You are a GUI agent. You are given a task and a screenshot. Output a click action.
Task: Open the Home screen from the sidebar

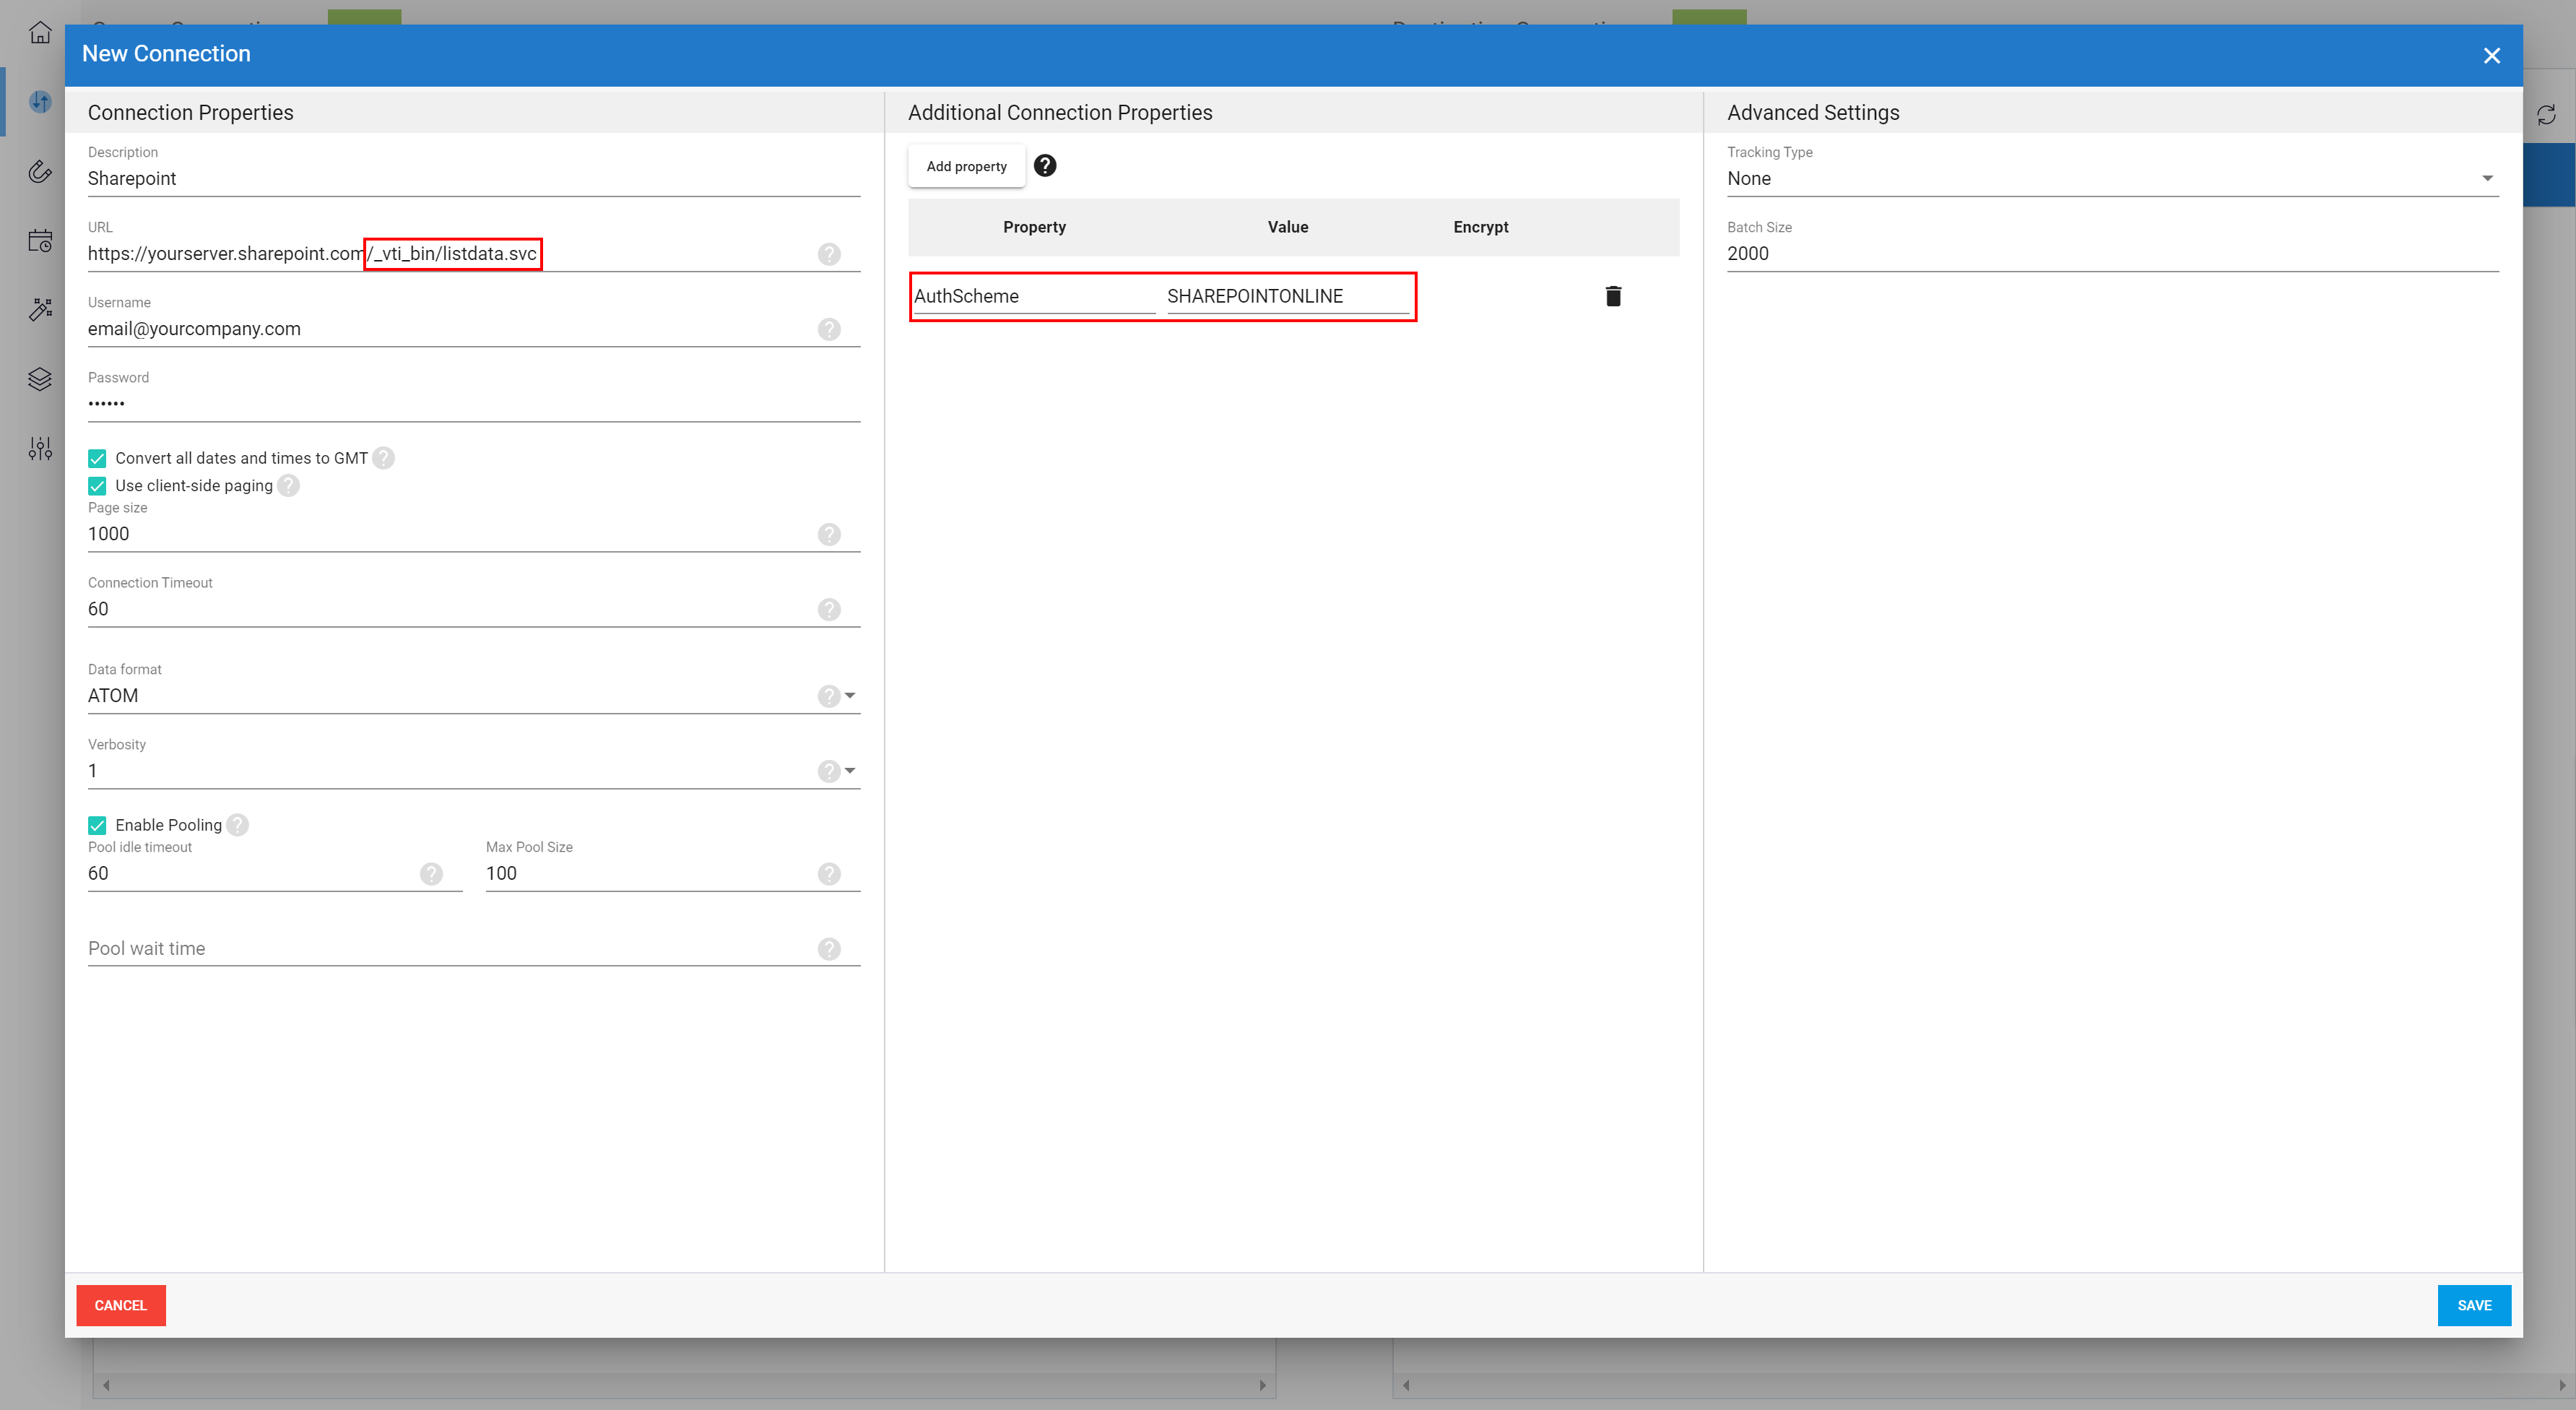coord(40,32)
